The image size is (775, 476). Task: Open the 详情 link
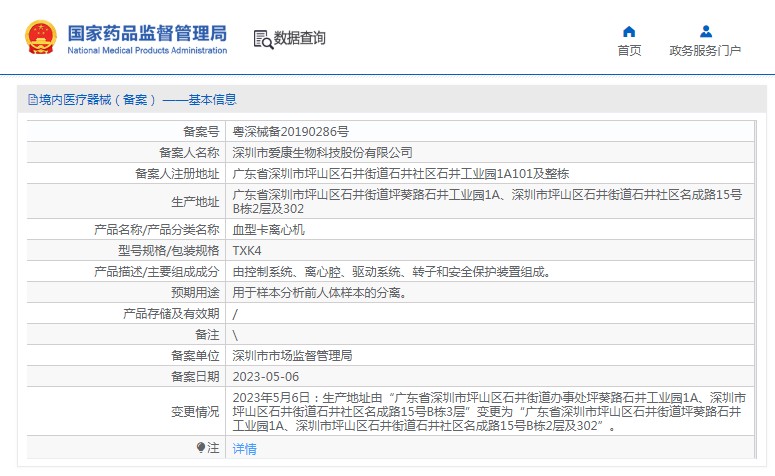245,449
